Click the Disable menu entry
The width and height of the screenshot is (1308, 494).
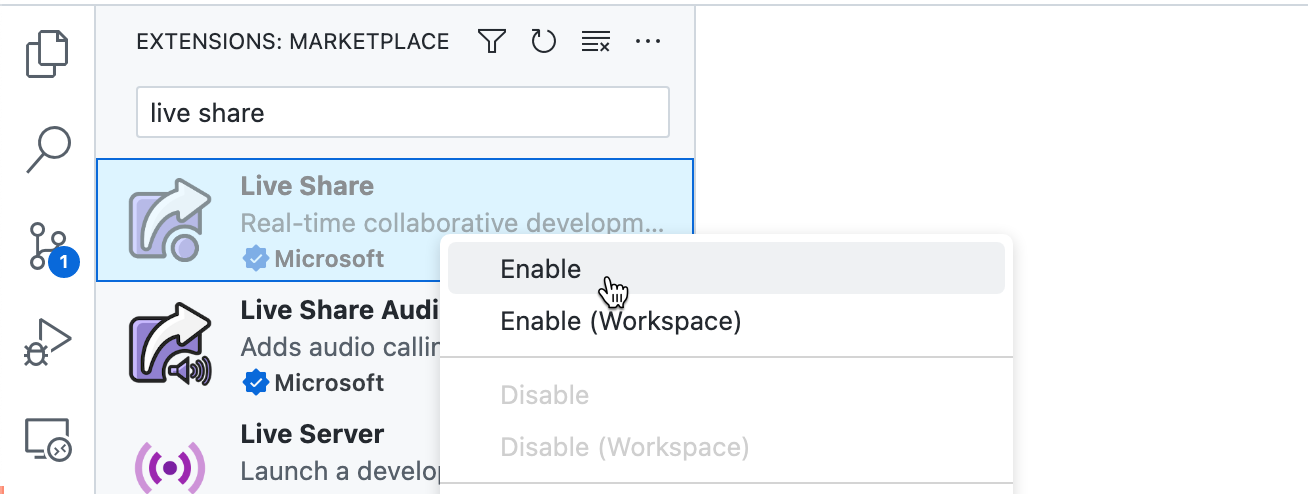coord(544,395)
